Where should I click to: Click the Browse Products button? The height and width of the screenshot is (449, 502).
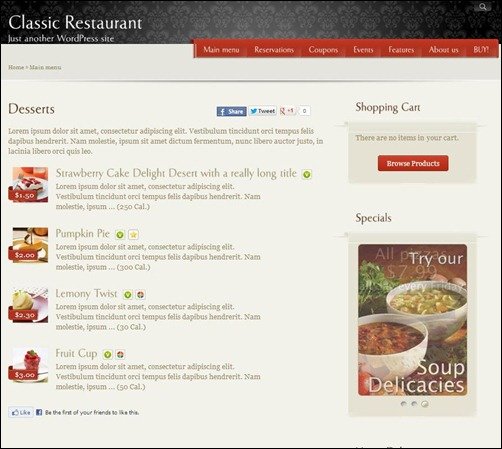point(413,163)
